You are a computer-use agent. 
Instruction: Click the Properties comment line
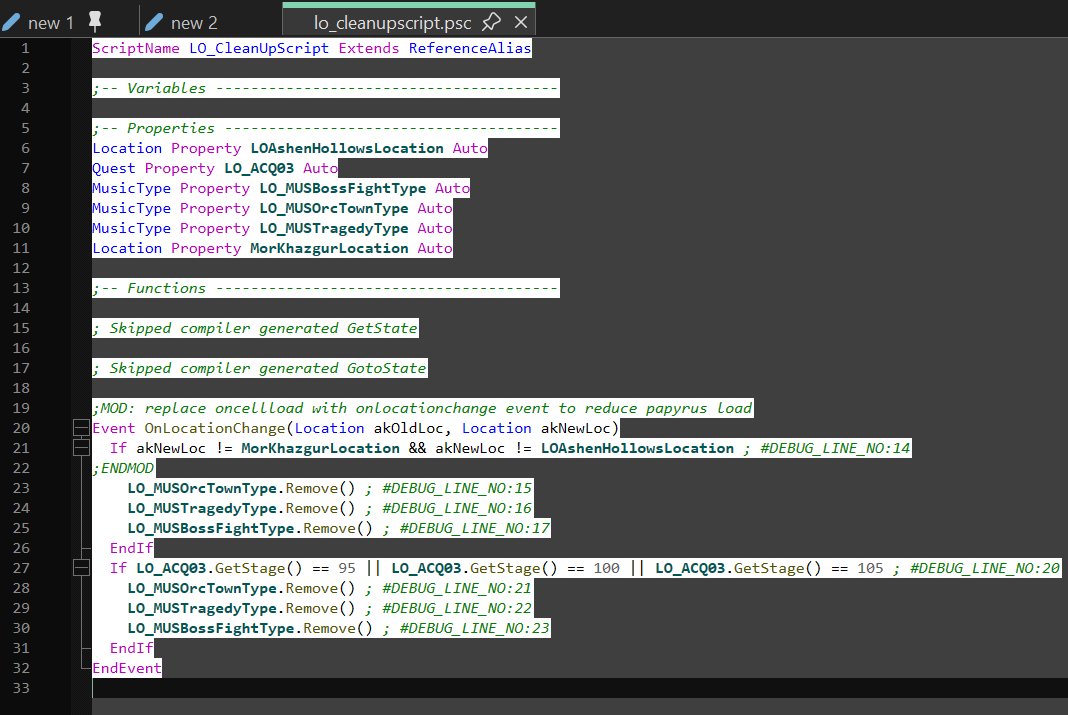click(326, 128)
